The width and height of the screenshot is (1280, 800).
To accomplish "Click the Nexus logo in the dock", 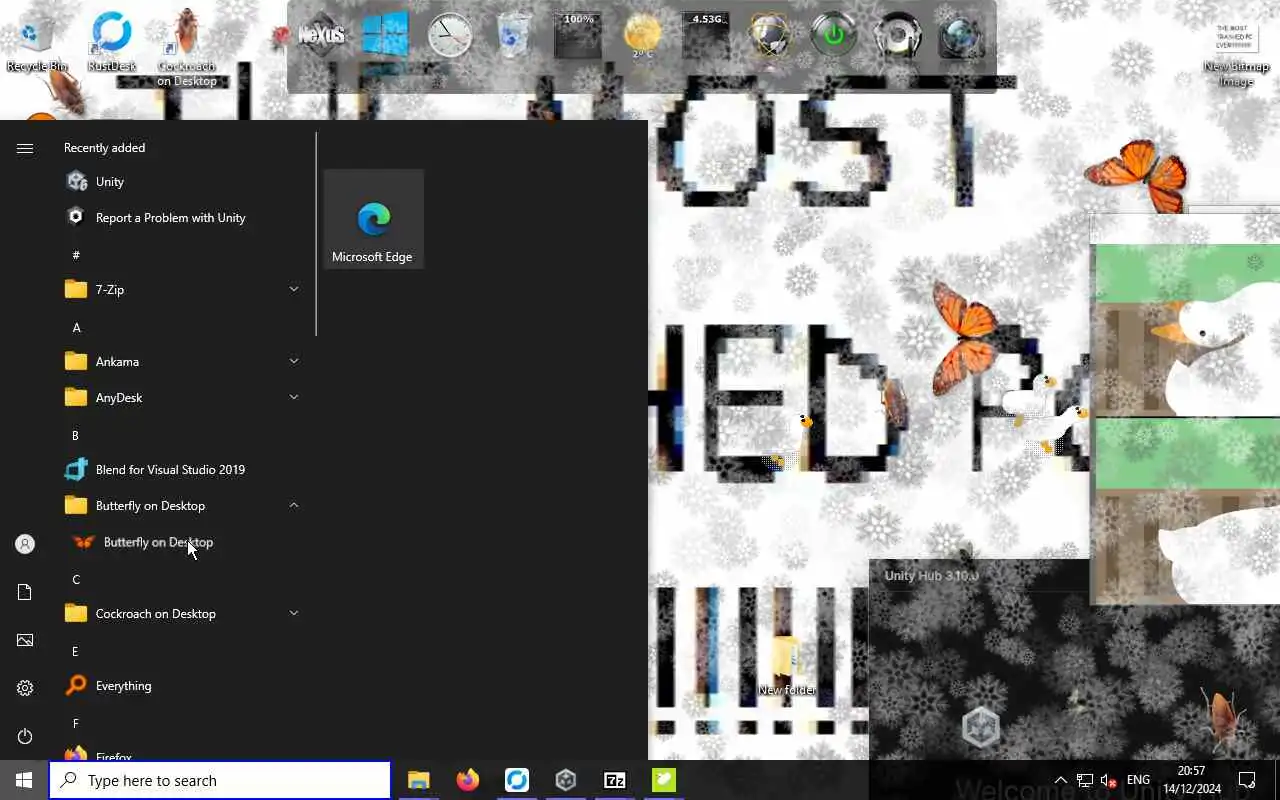I will pos(321,35).
